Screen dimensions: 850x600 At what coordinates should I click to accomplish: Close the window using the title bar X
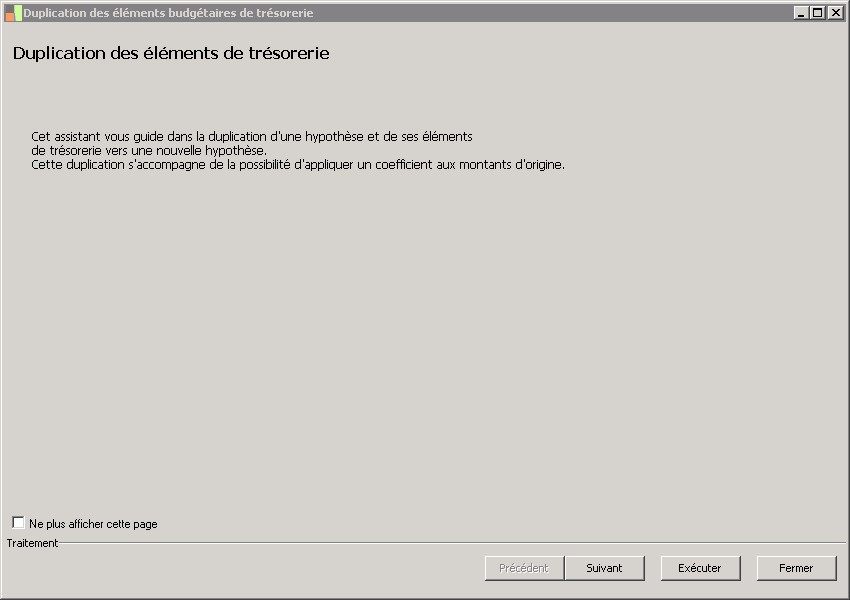pyautogui.click(x=834, y=13)
